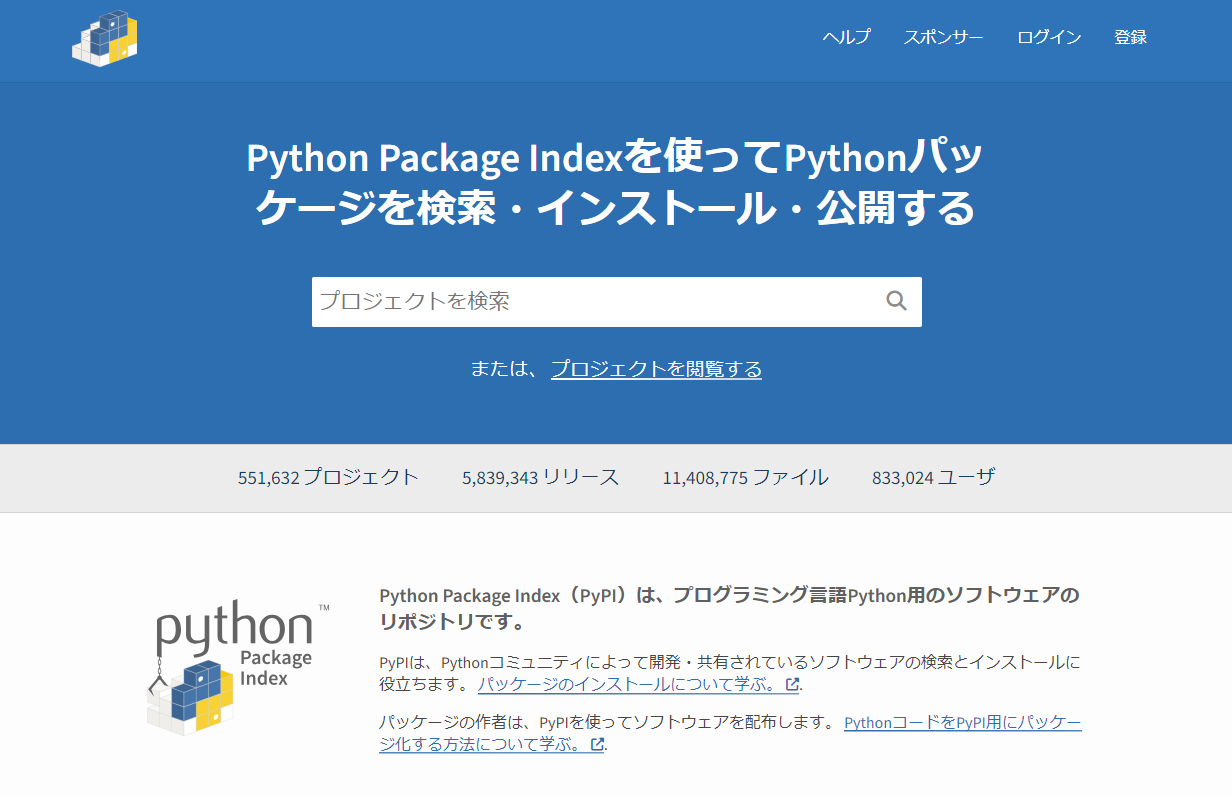Select 登録 to register an account
The width and height of the screenshot is (1232, 797).
click(1130, 37)
